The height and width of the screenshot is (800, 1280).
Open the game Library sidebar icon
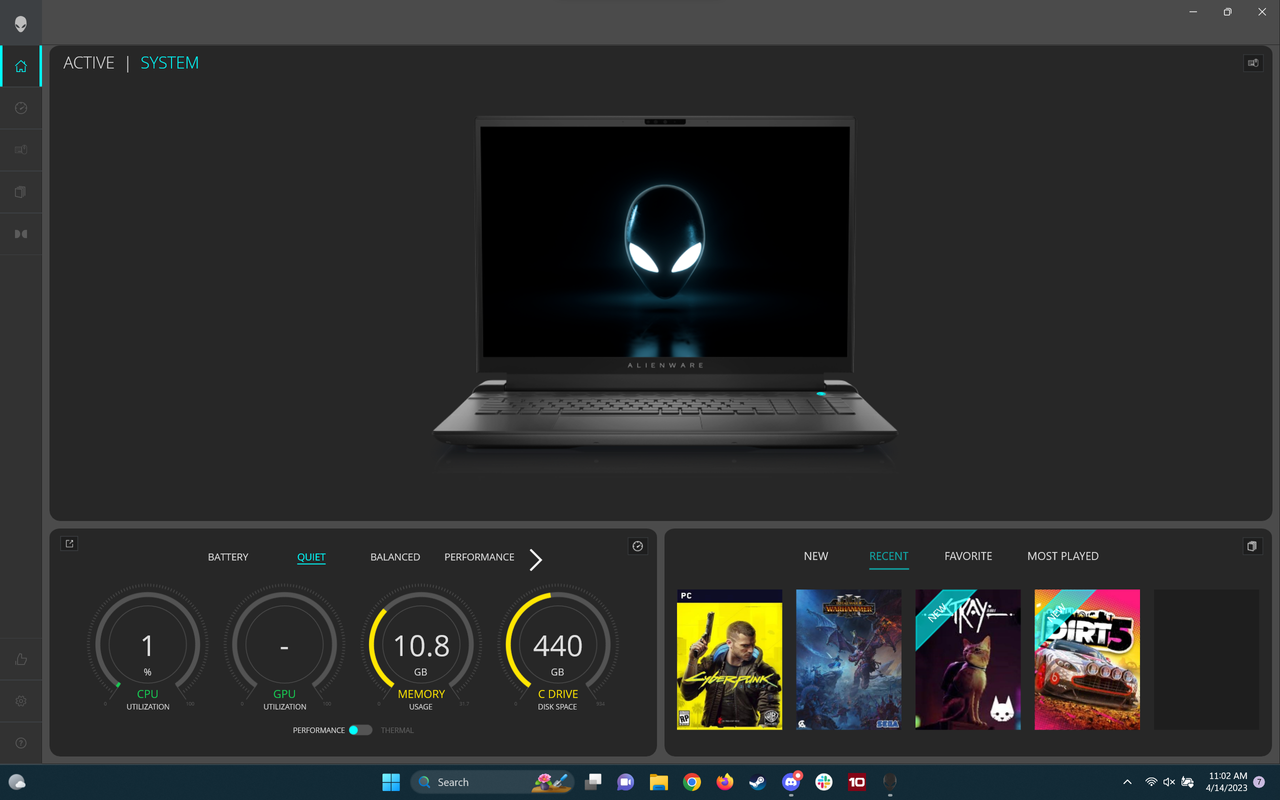pos(21,192)
